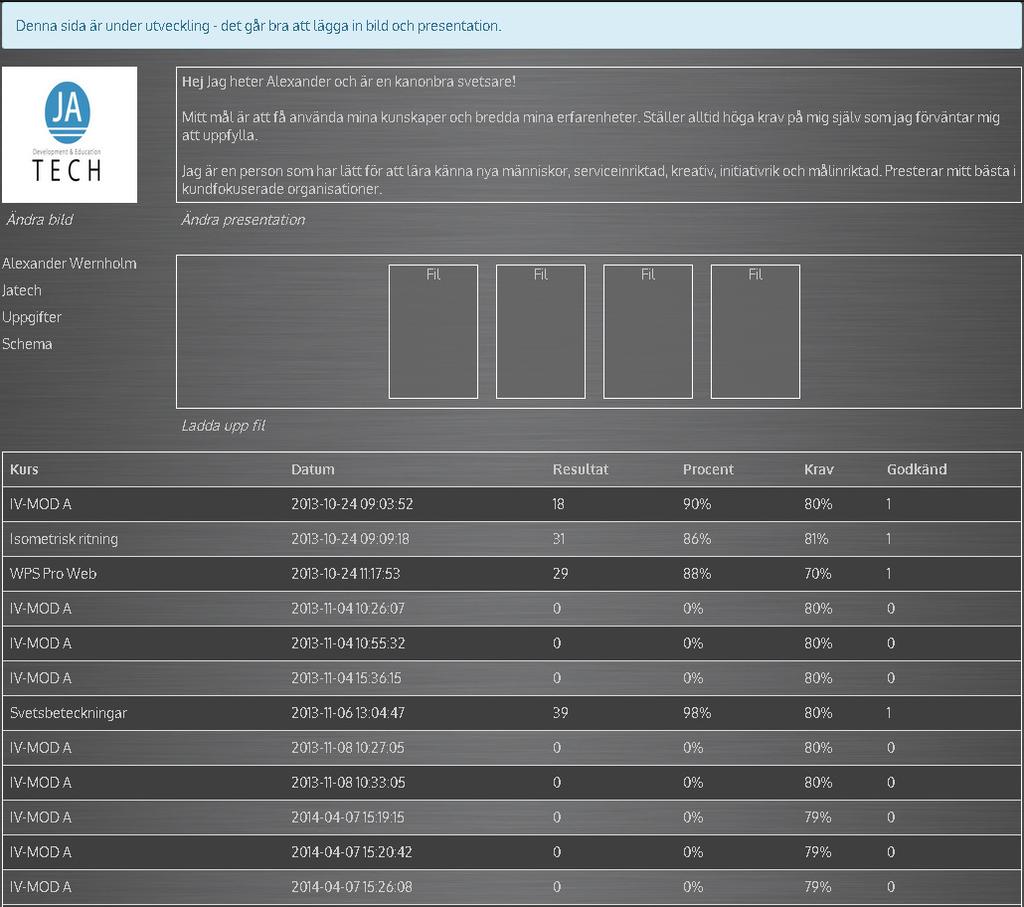Click date 2013-11-08 10:33:05
The image size is (1024, 907).
point(348,782)
